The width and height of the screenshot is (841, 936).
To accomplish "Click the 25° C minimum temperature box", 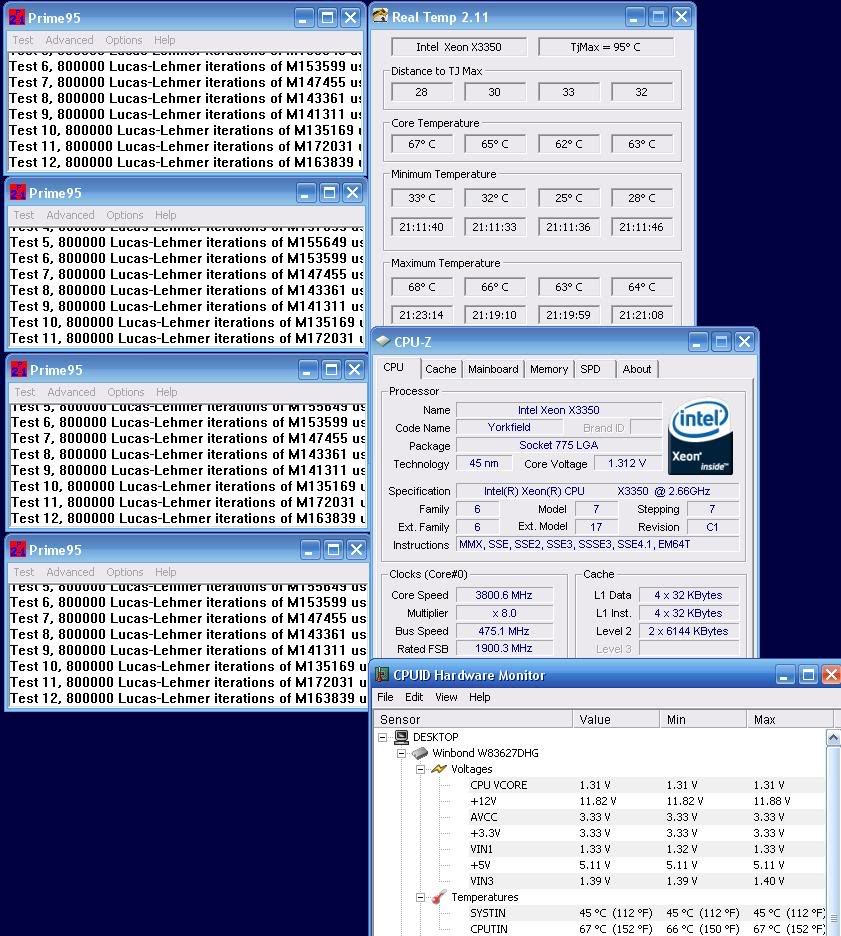I will [568, 198].
